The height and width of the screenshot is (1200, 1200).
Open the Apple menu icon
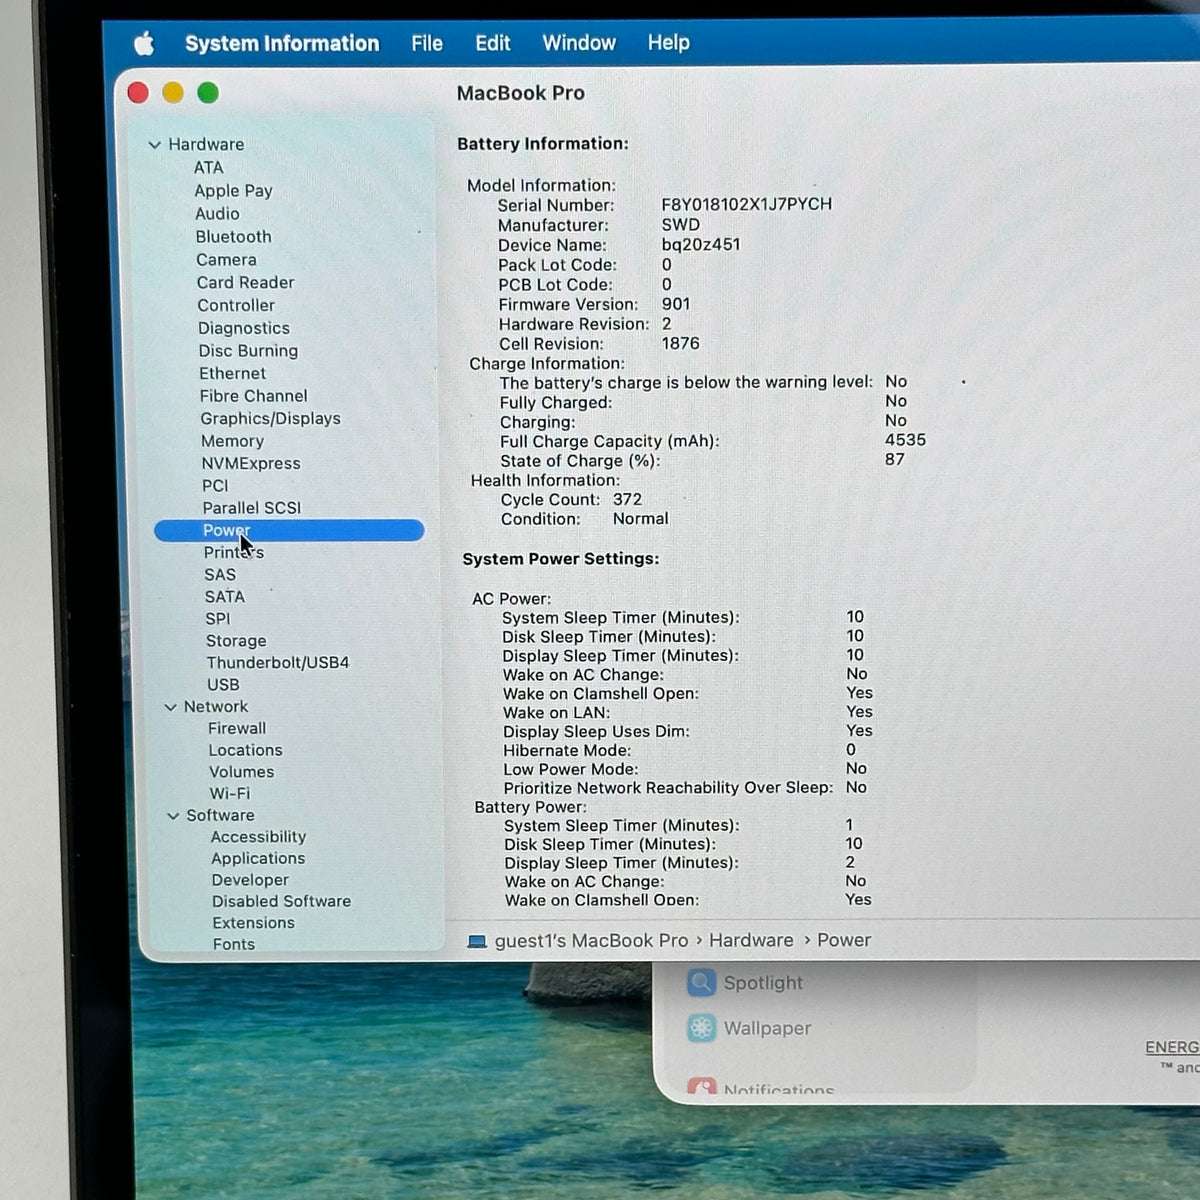coord(144,43)
